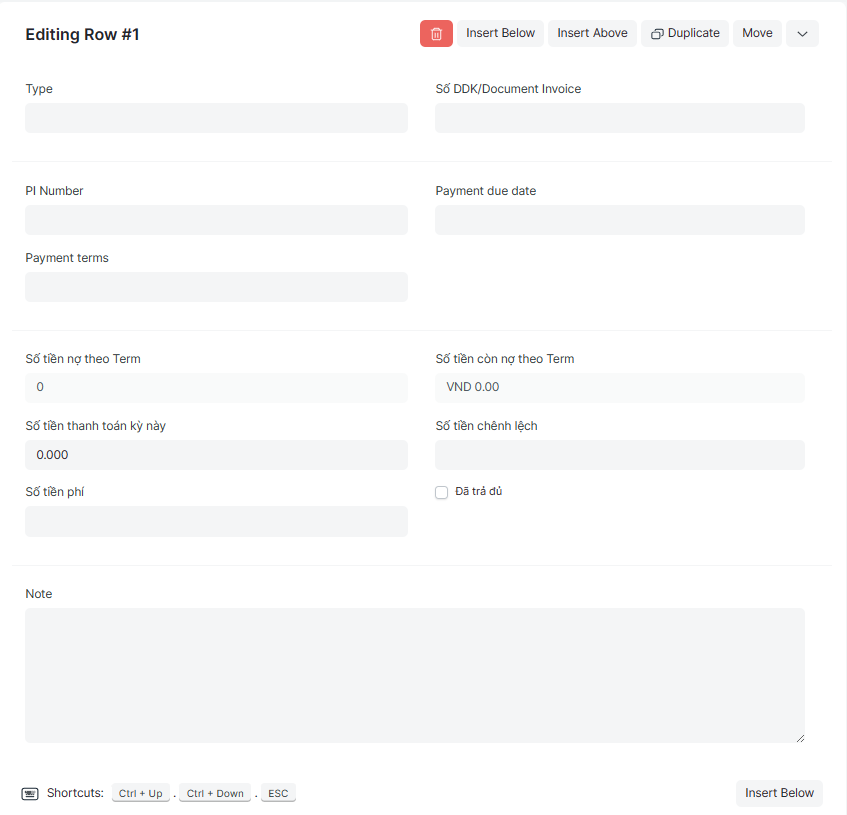Open the Payment due date field
847x815 pixels.
619,220
